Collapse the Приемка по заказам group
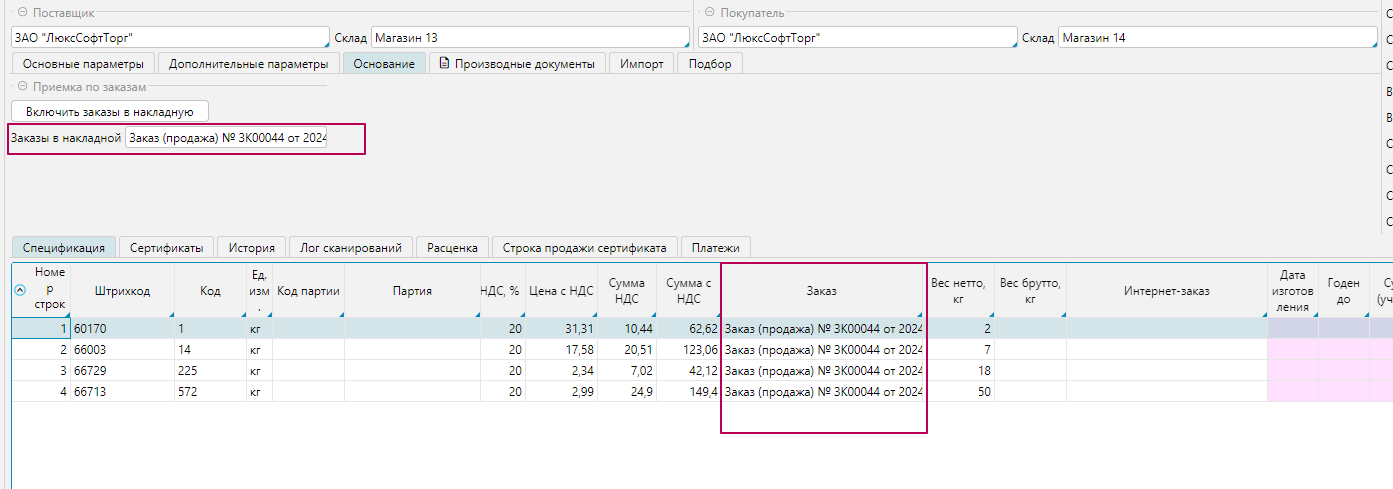Image resolution: width=1393 pixels, height=489 pixels. (x=22, y=87)
